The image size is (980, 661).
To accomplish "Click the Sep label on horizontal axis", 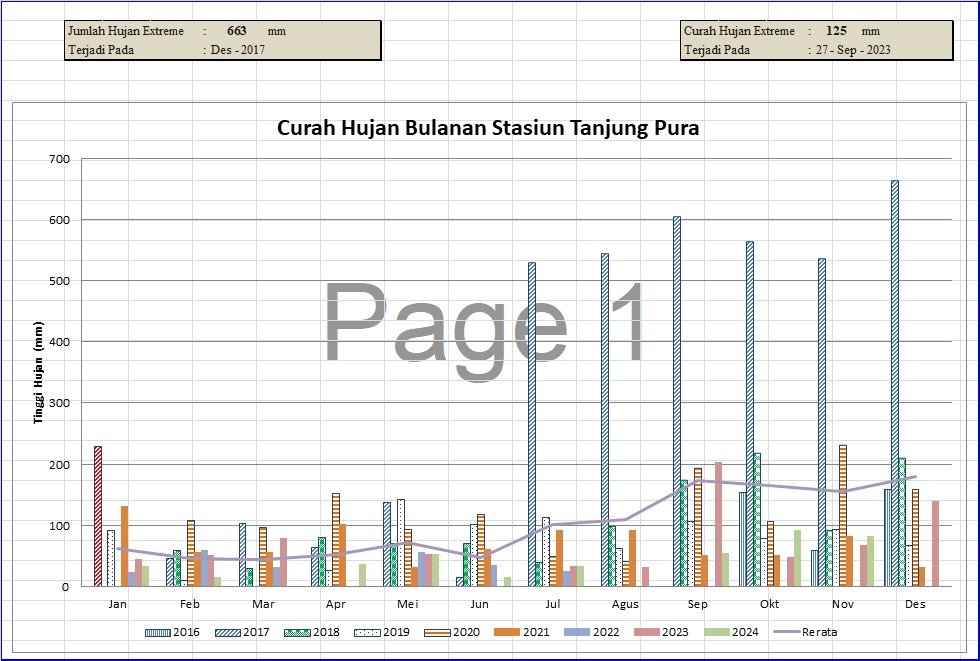I will (x=697, y=605).
